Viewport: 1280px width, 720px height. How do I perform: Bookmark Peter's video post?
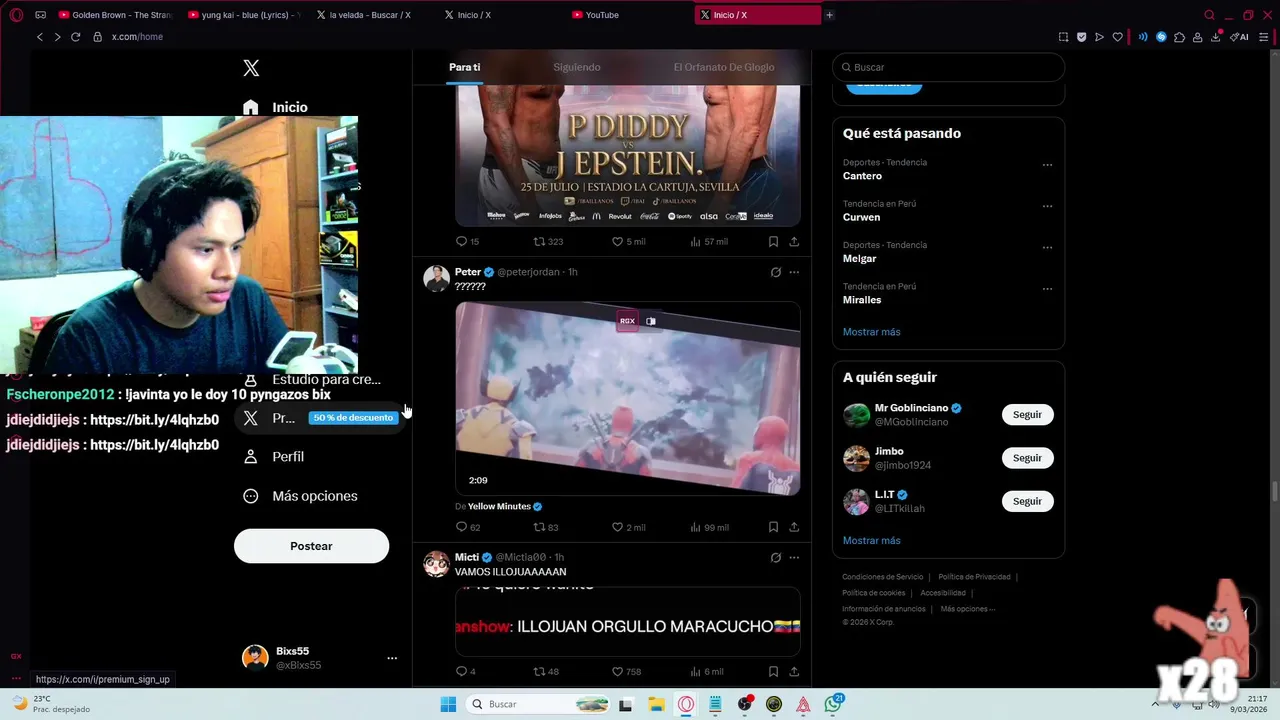coord(773,527)
